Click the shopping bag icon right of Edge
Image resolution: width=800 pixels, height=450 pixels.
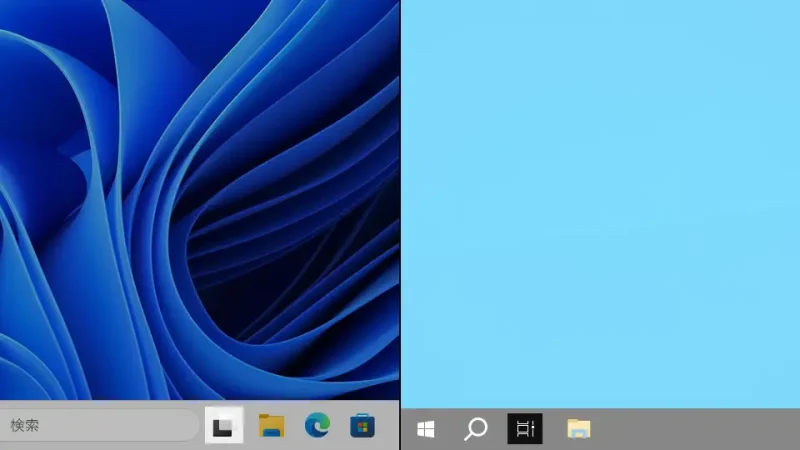tap(363, 427)
